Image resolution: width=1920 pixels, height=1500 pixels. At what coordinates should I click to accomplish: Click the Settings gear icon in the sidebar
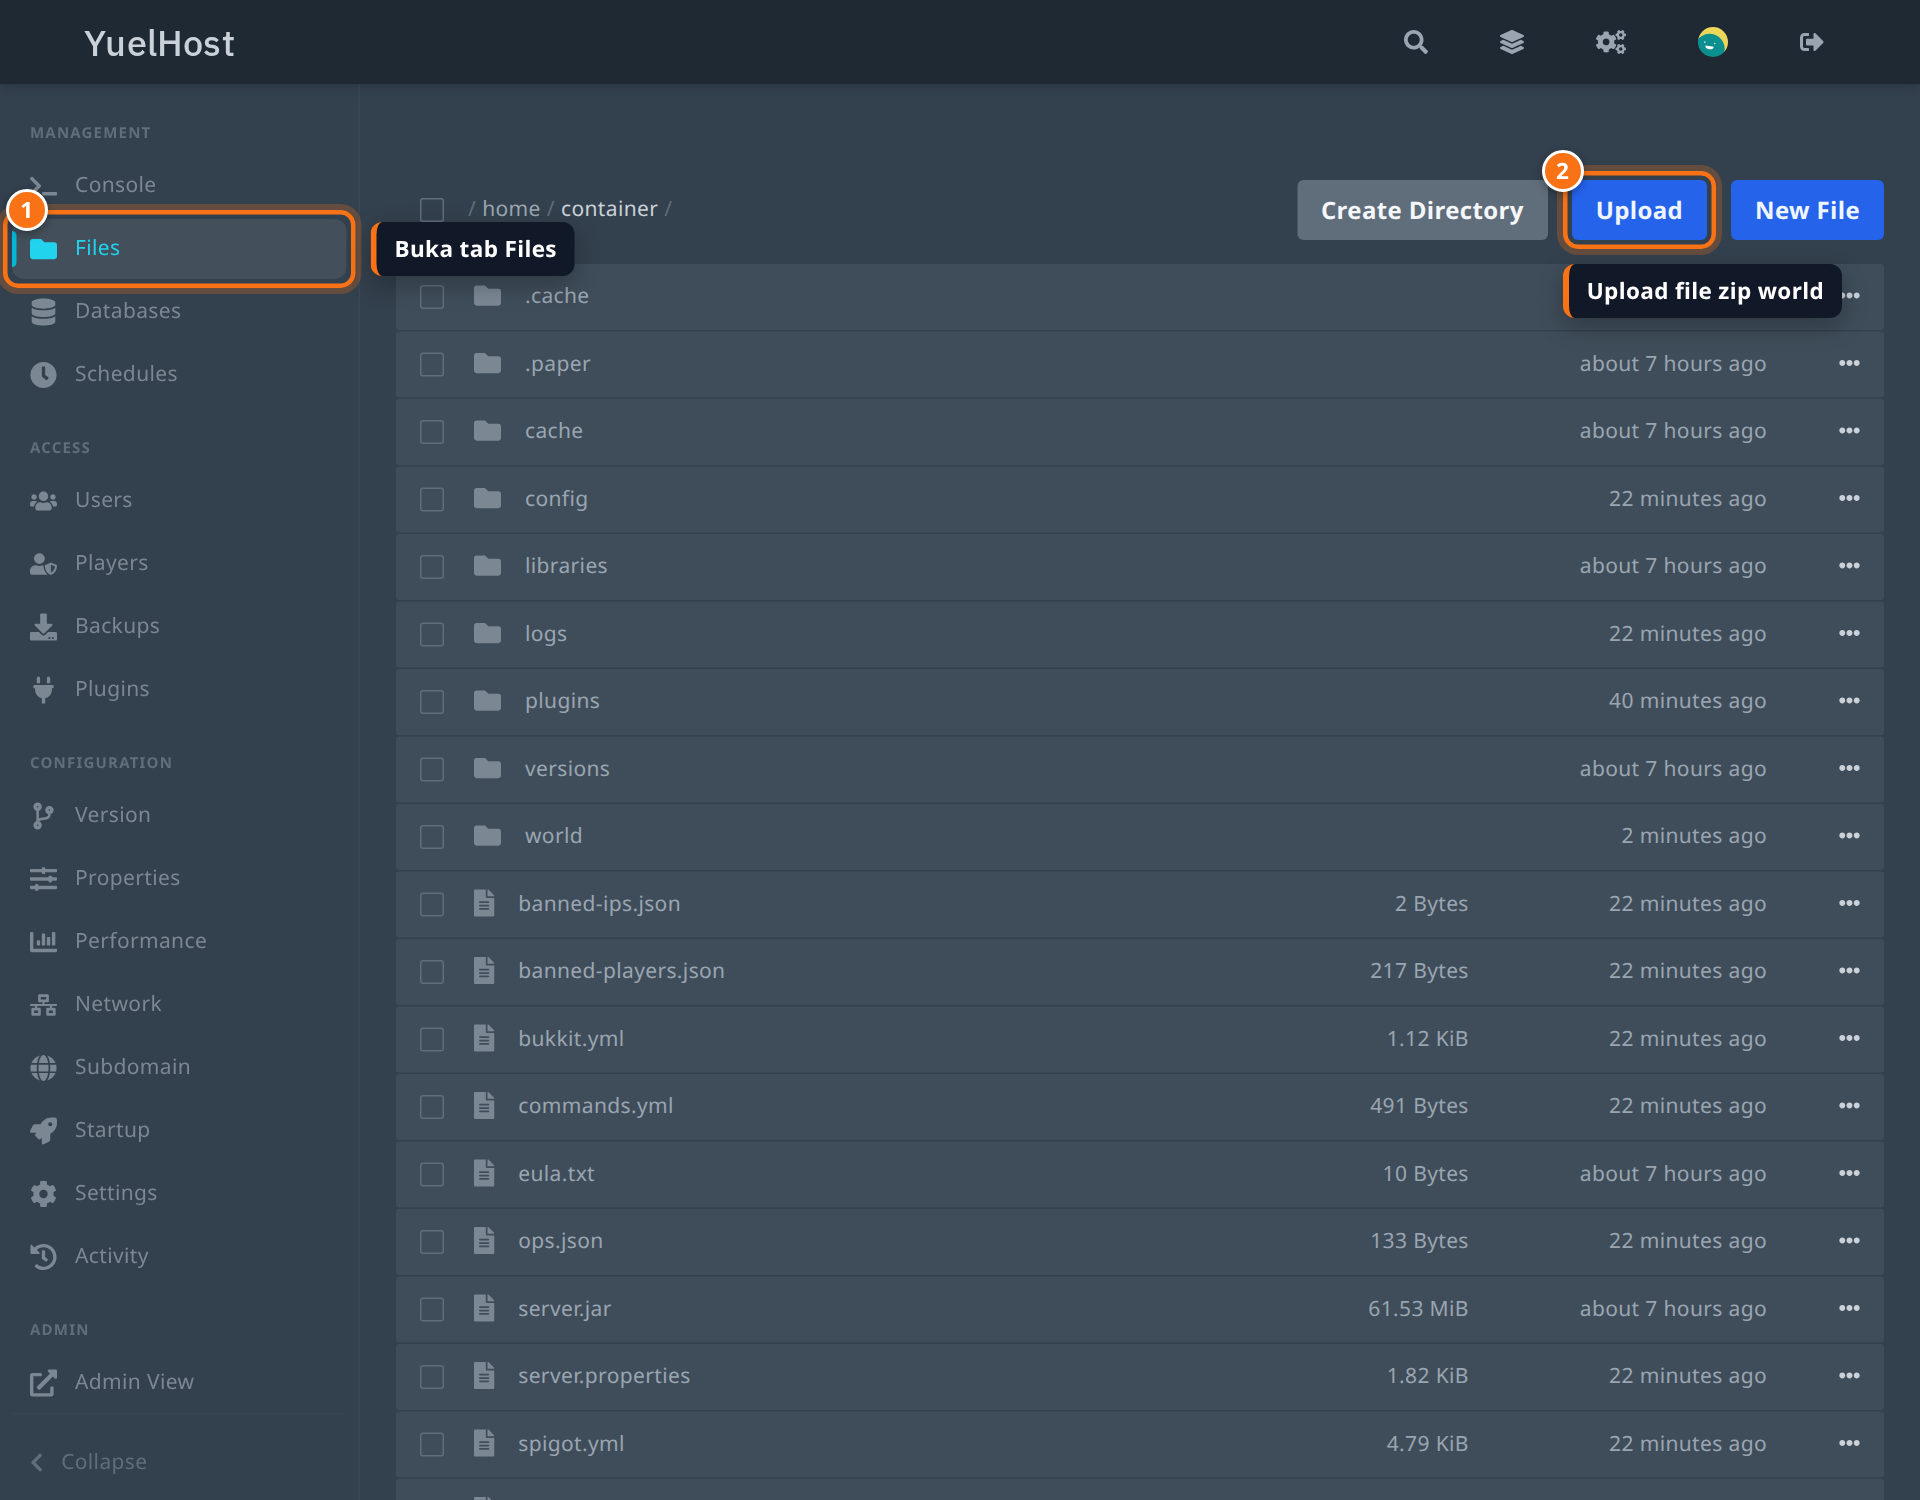click(43, 1193)
